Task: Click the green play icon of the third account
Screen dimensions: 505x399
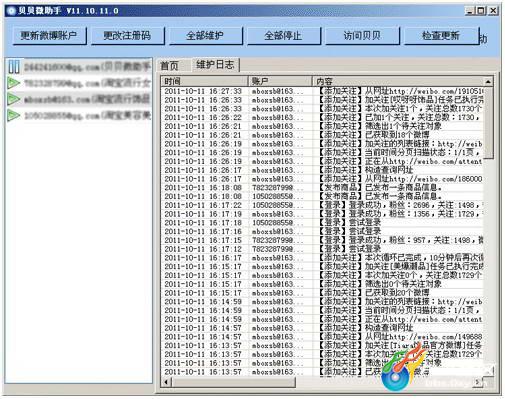Action: (14, 99)
